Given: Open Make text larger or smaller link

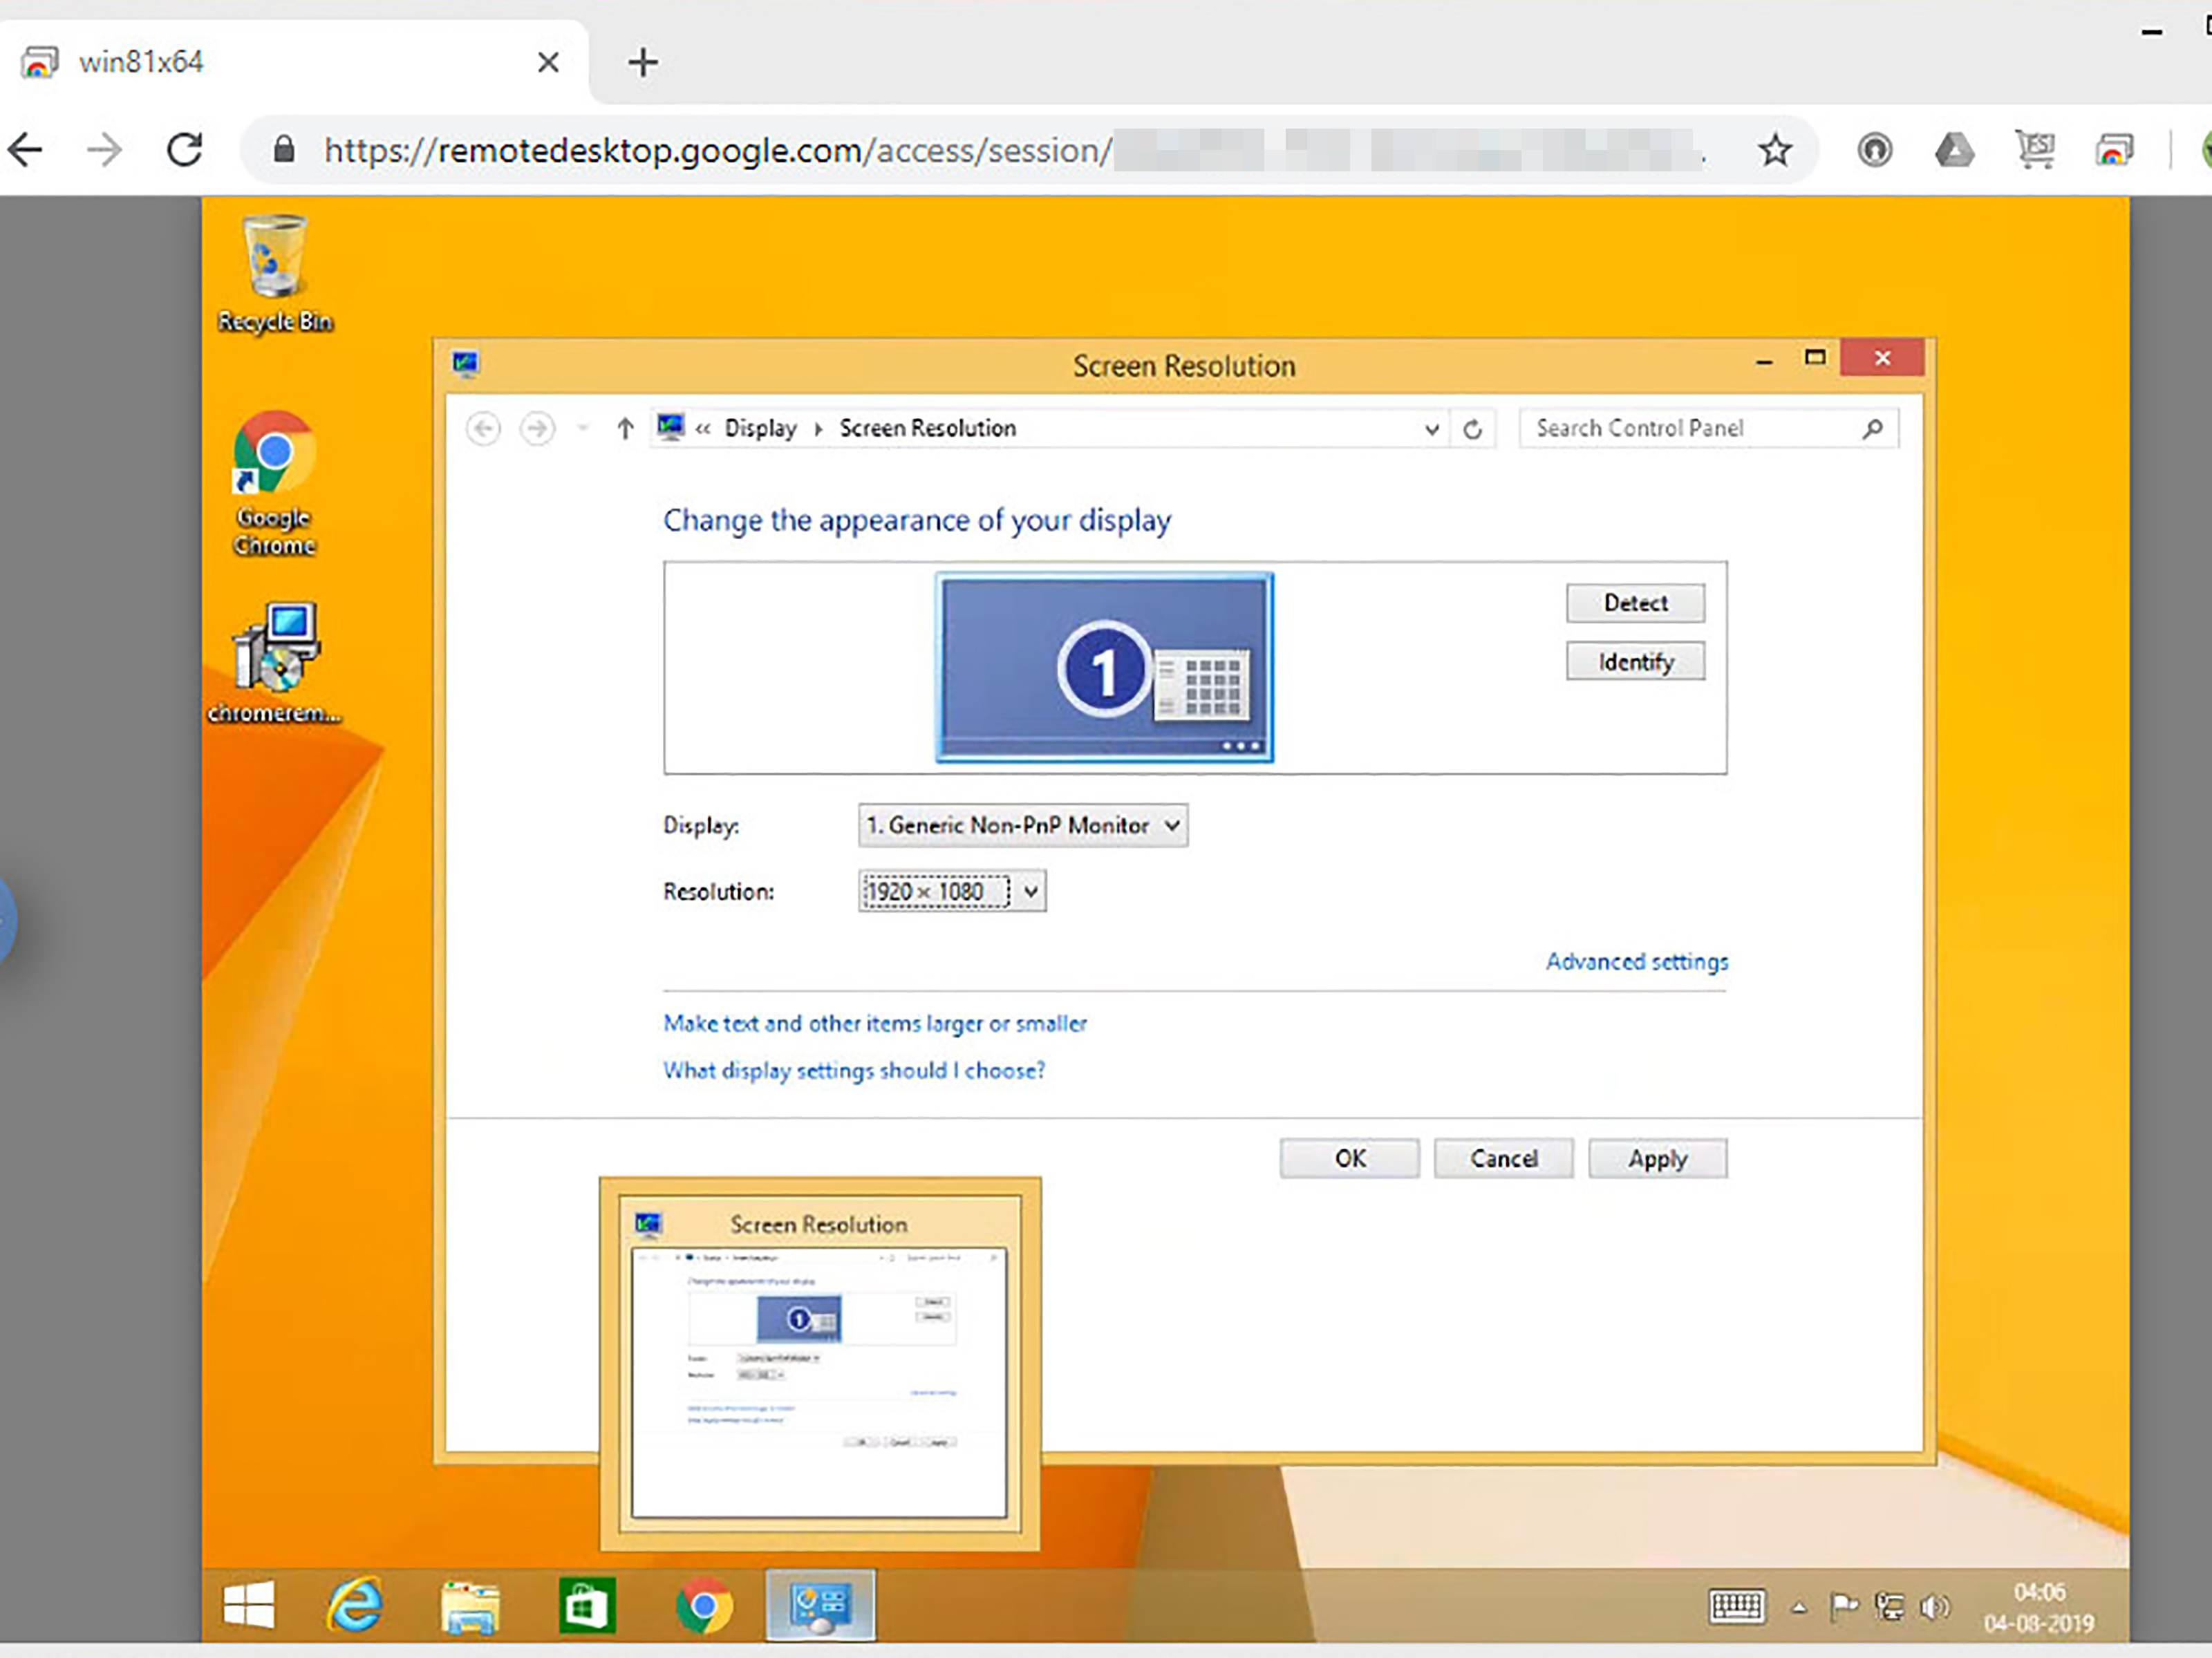Looking at the screenshot, I should (x=875, y=1023).
